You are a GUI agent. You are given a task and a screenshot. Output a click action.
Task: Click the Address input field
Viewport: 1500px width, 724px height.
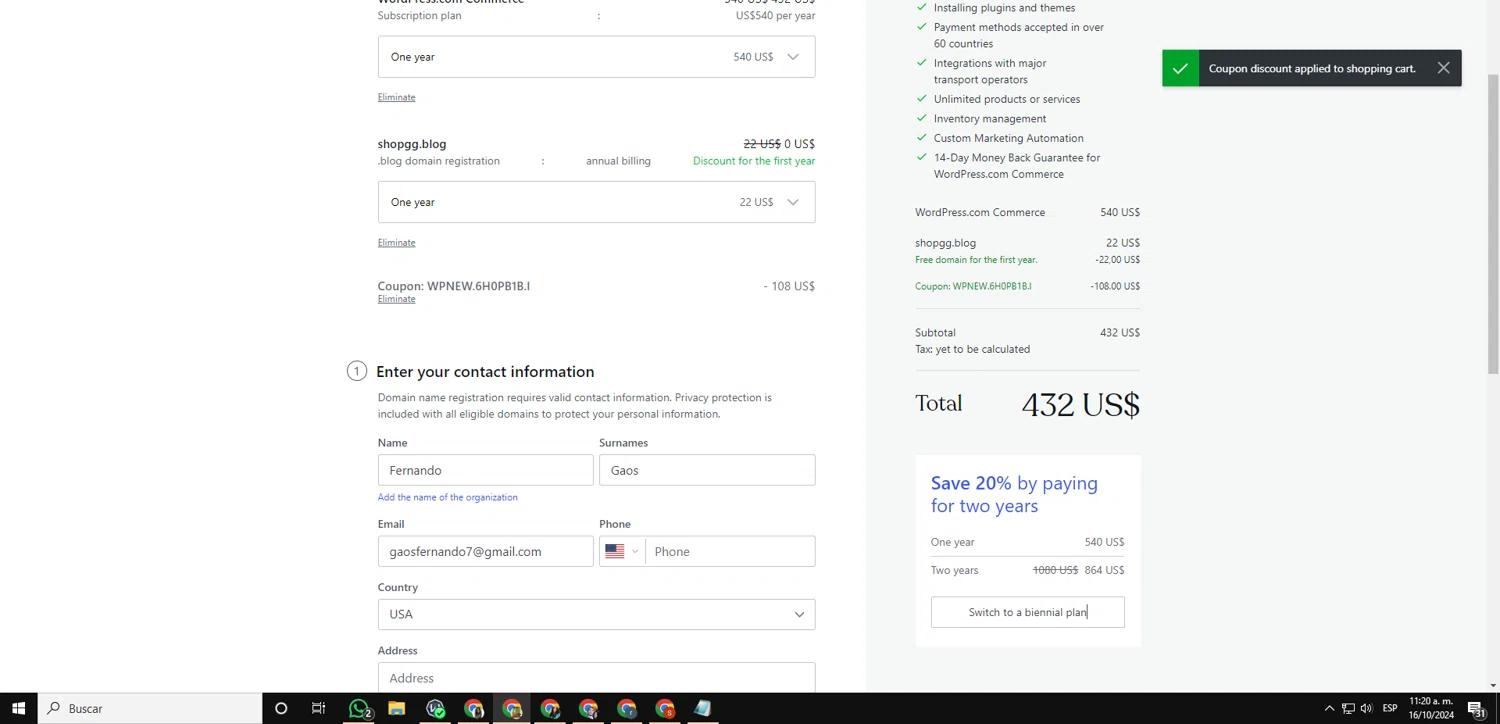pyautogui.click(x=596, y=677)
